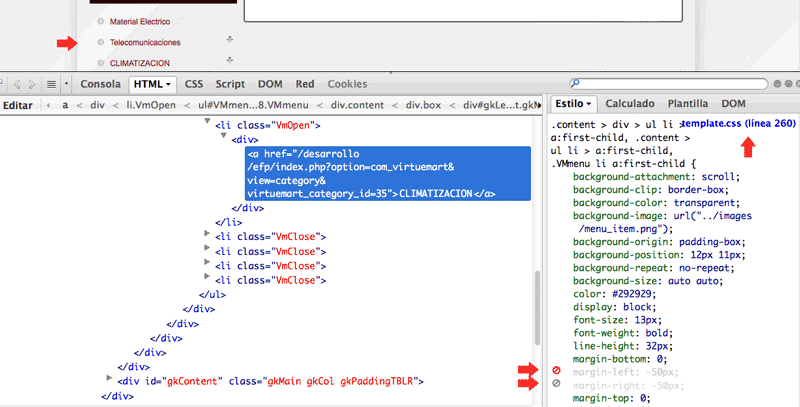Open the Script tab
Screen dimensions: 800x407
[x=230, y=84]
